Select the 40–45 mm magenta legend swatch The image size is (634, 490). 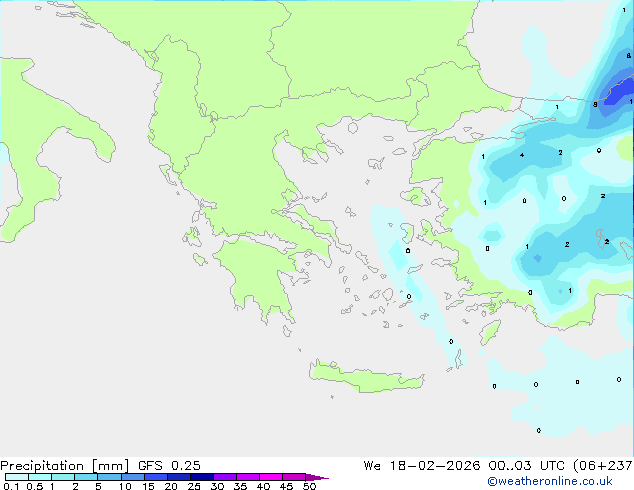coord(271,477)
